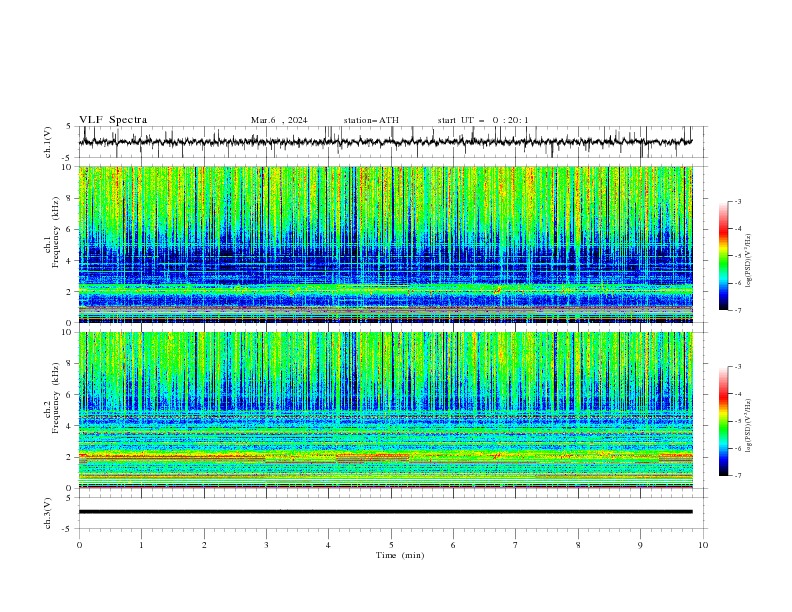Click the "6" tick on time axis
This screenshot has width=792, height=612.
tap(453, 545)
